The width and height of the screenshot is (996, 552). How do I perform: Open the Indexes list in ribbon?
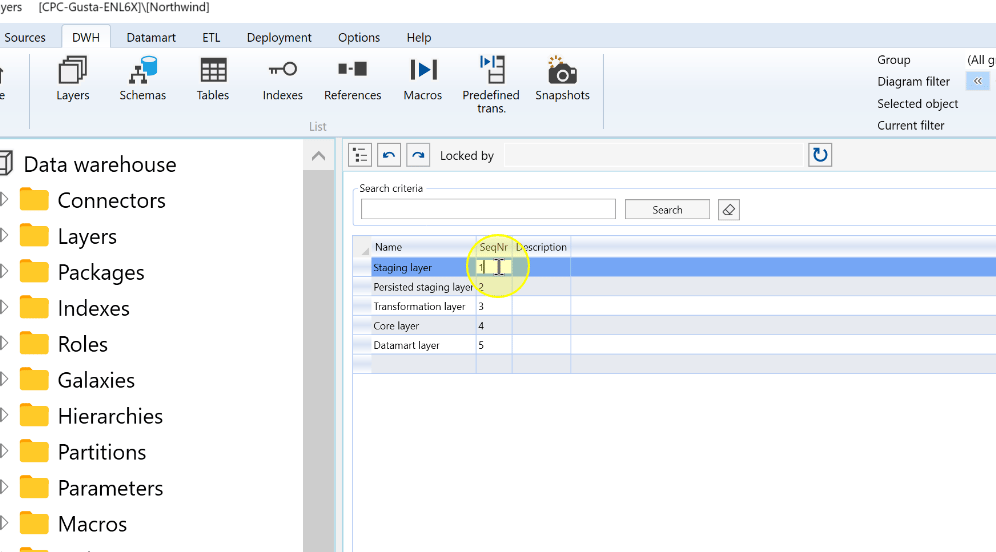(x=283, y=79)
